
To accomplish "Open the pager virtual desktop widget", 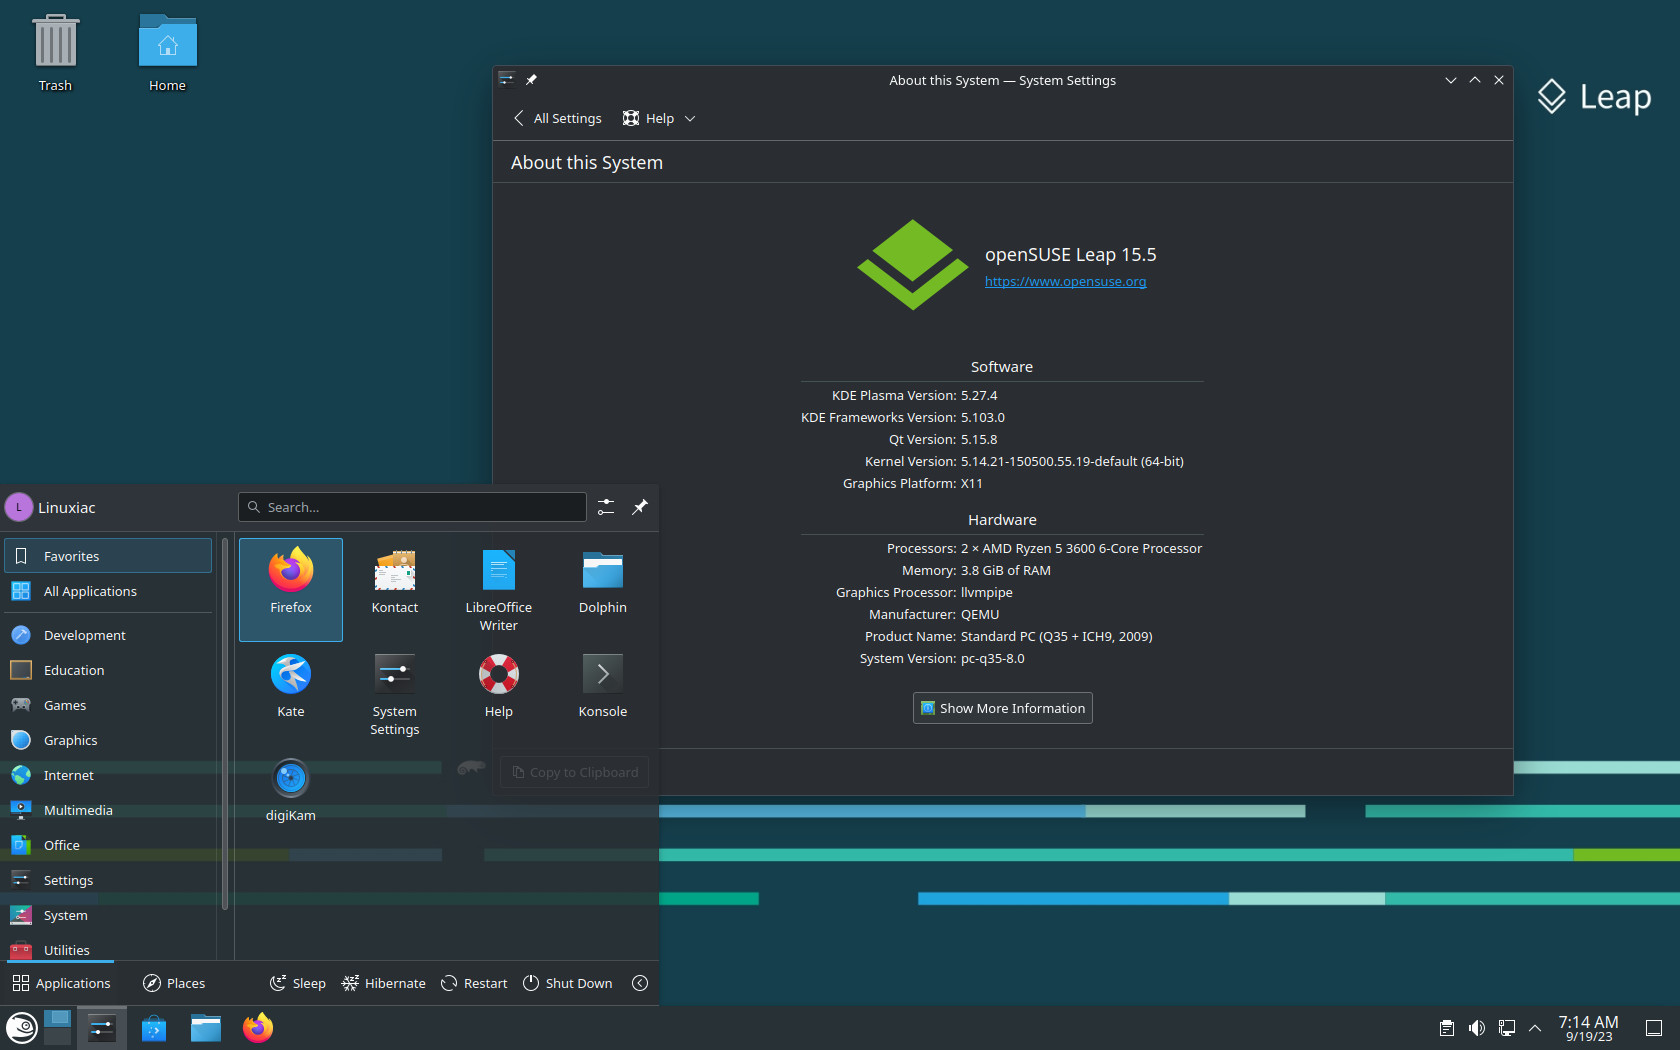I will click(x=58, y=1028).
